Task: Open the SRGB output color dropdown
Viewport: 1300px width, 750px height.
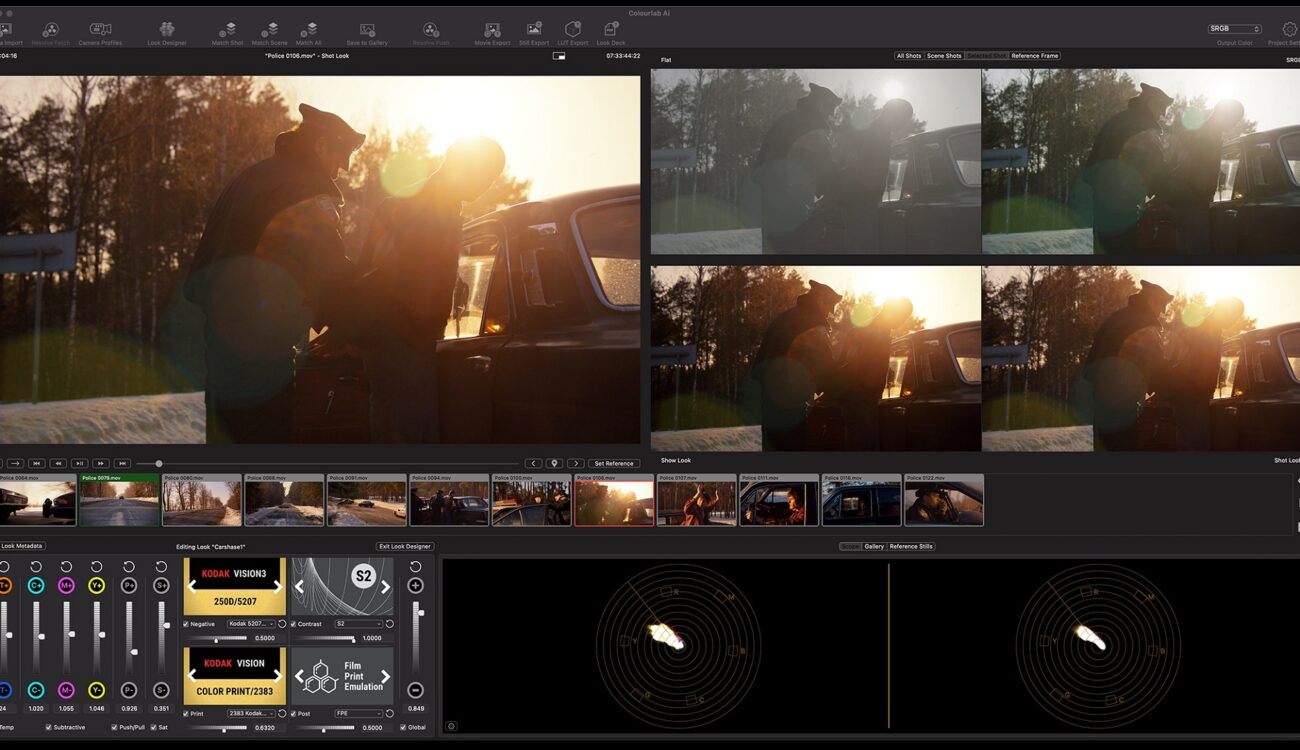Action: [1235, 29]
